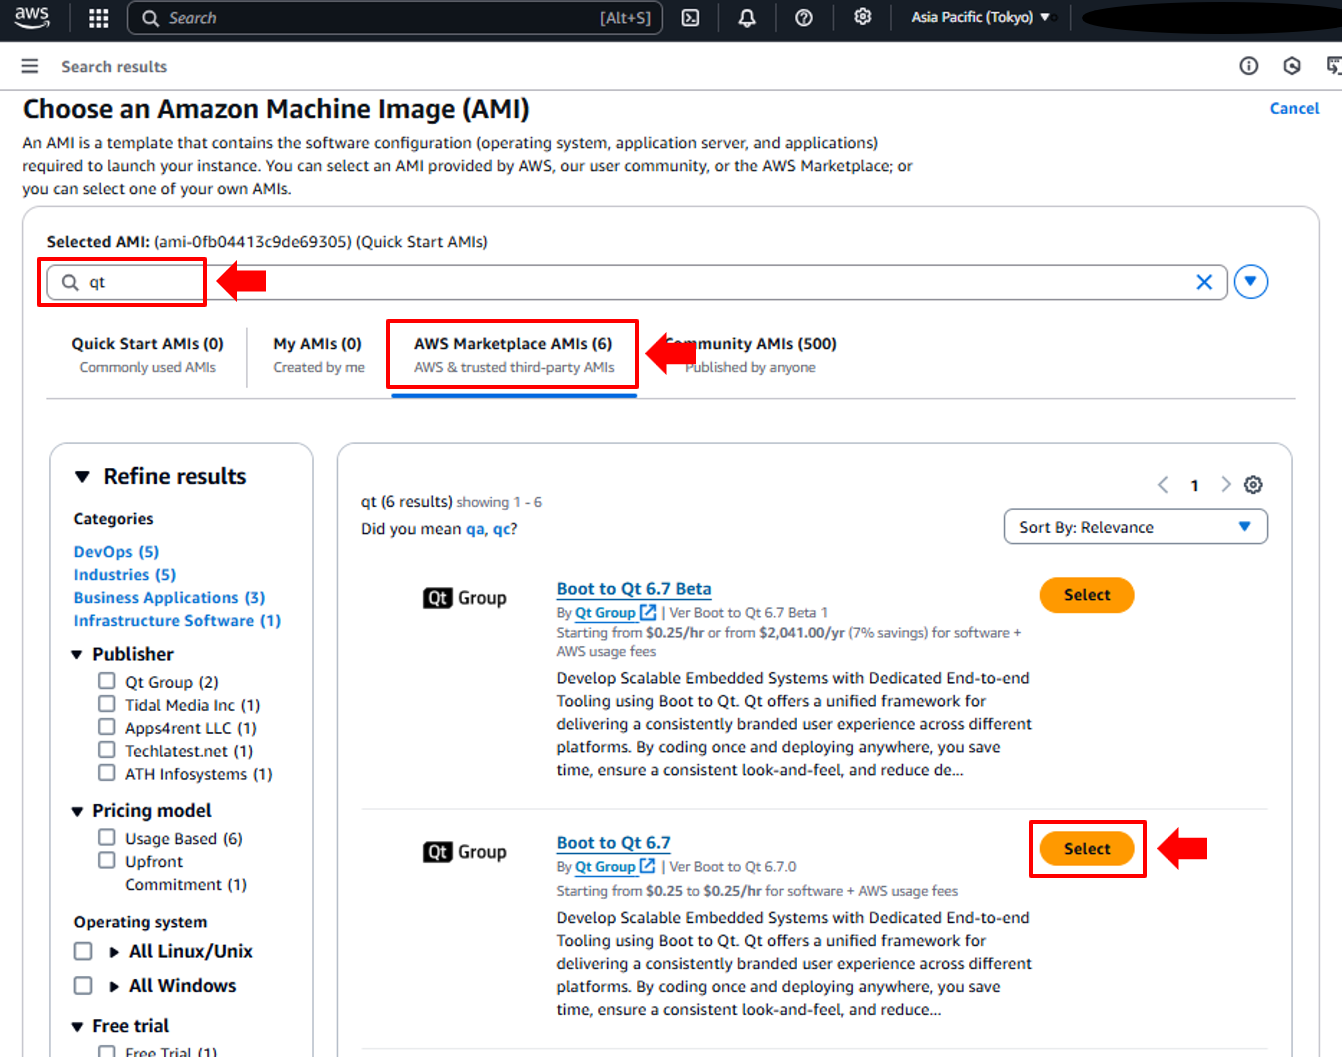Viewport: 1342px width, 1057px height.
Task: Open the help question mark menu
Action: pyautogui.click(x=804, y=18)
